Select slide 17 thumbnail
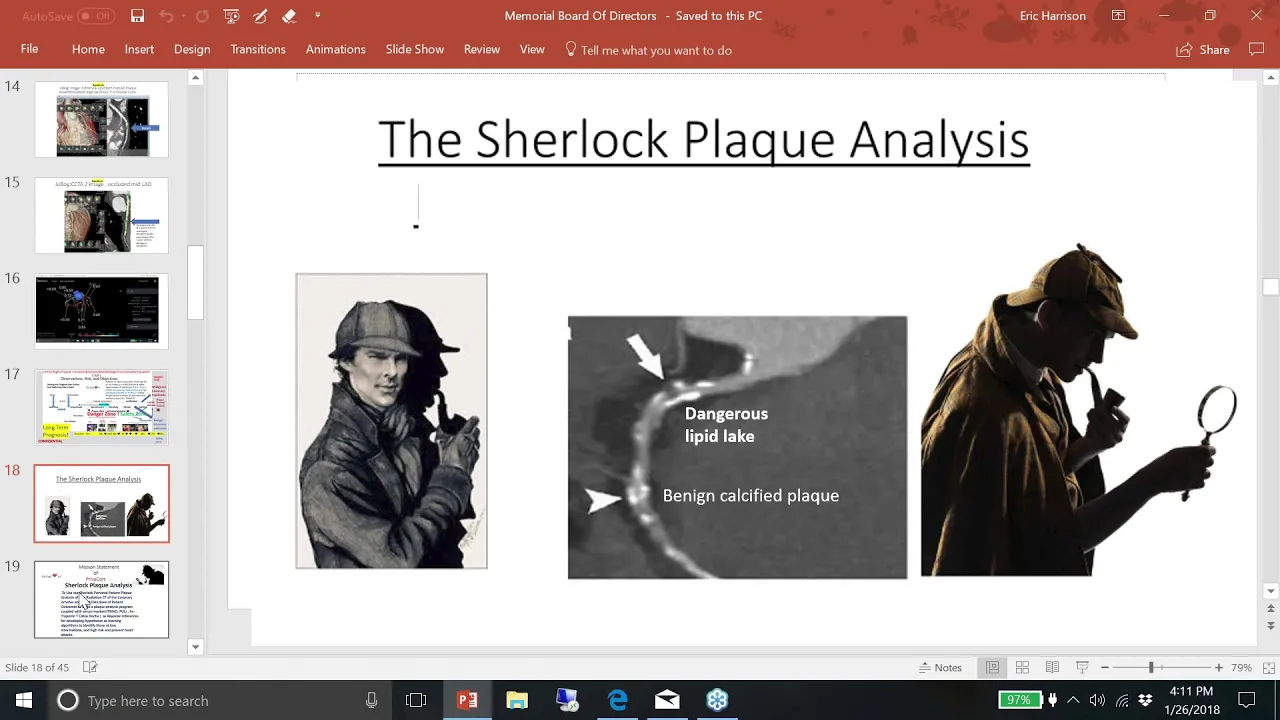The image size is (1280, 720). point(102,407)
